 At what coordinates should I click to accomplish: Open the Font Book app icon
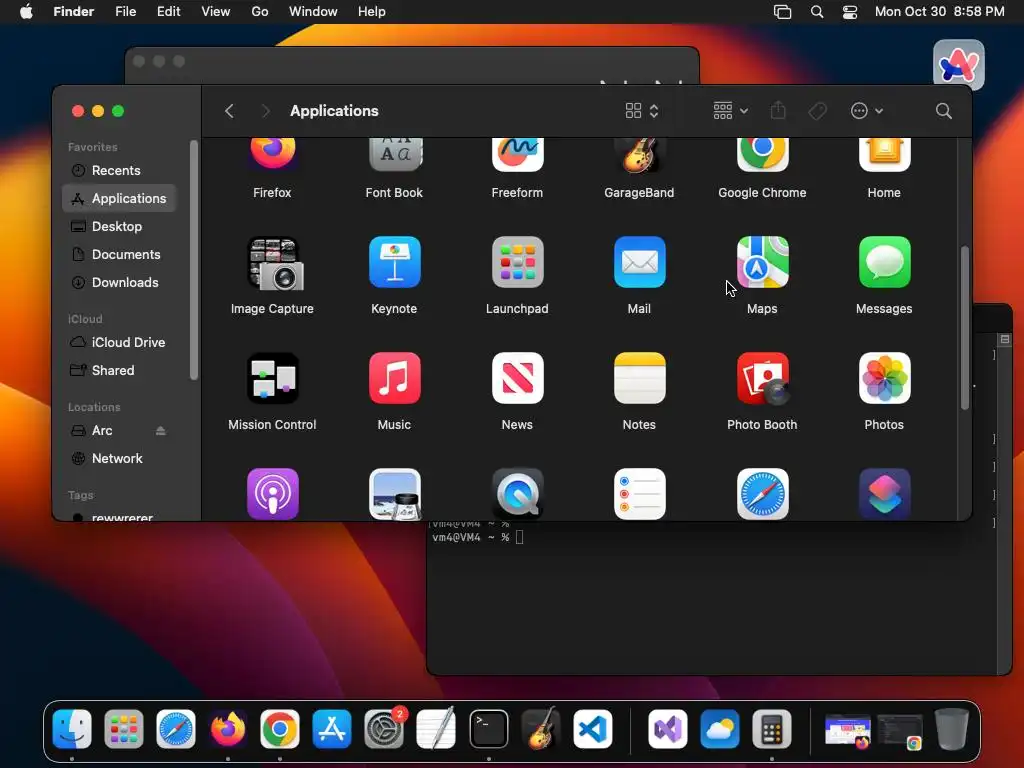[394, 154]
